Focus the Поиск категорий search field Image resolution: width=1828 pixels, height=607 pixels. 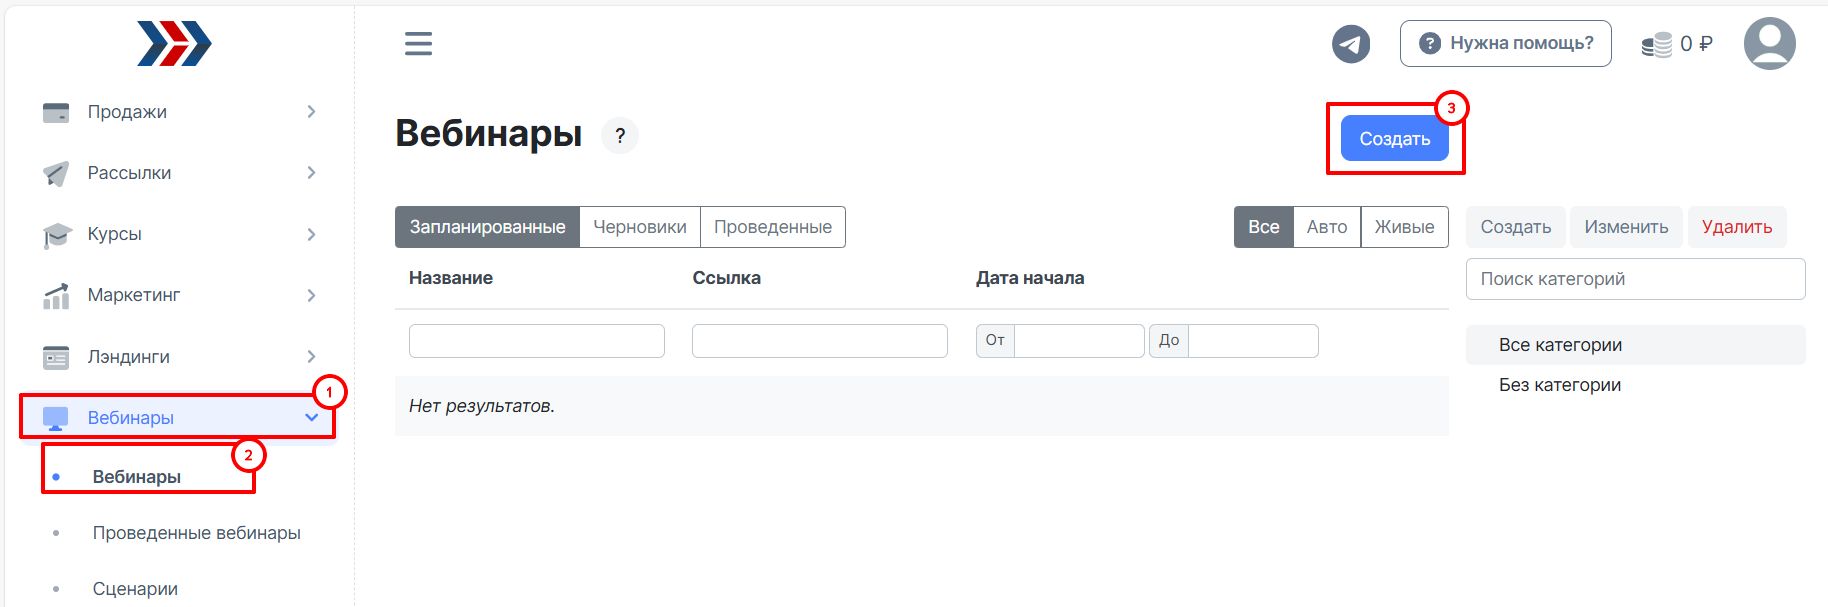tap(1636, 279)
